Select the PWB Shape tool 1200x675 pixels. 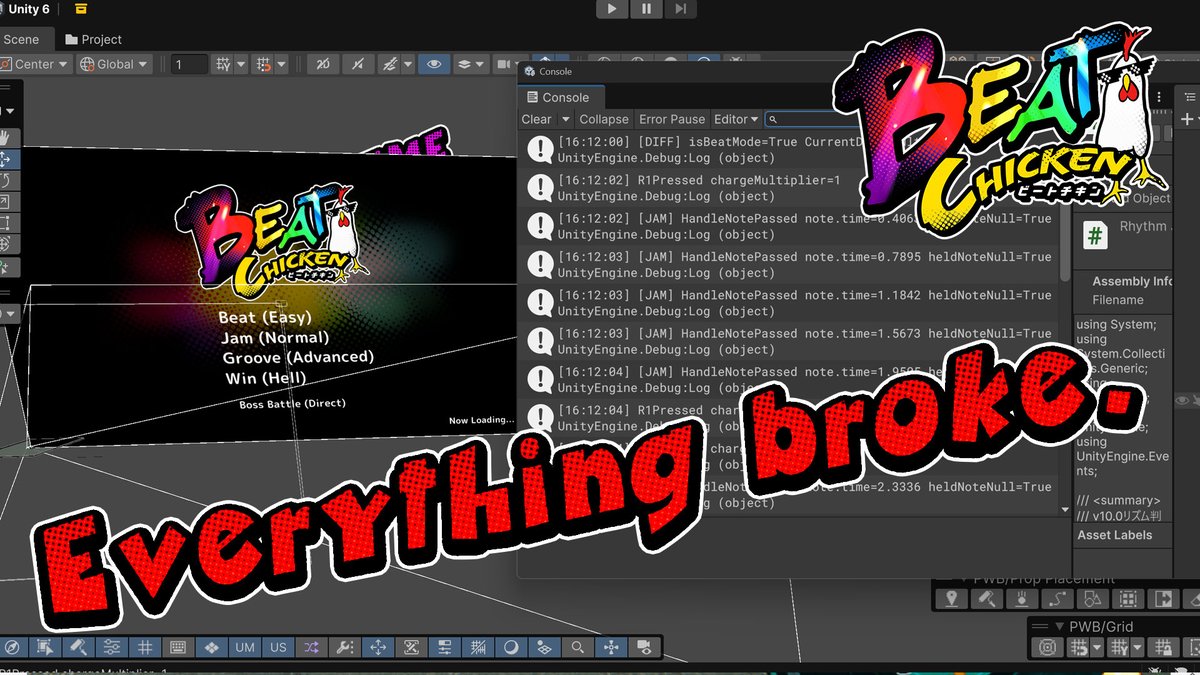coord(1092,598)
